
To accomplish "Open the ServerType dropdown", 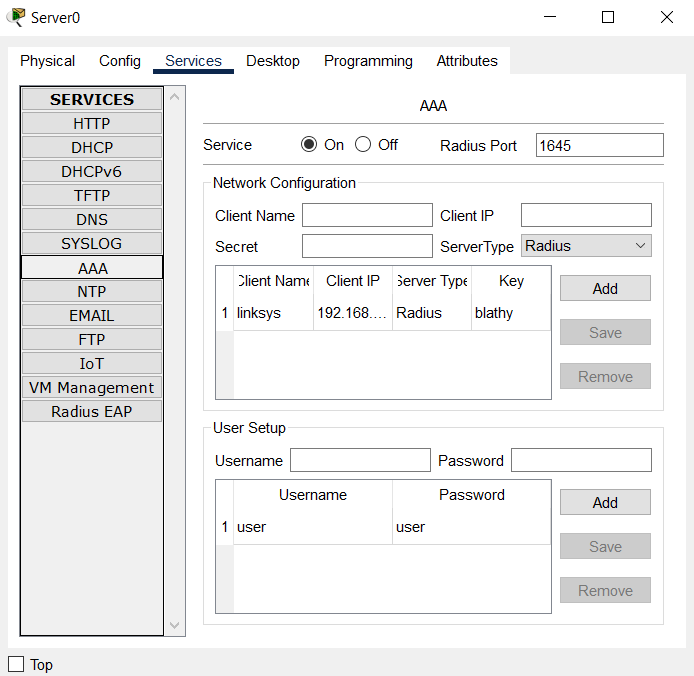I will (x=586, y=246).
